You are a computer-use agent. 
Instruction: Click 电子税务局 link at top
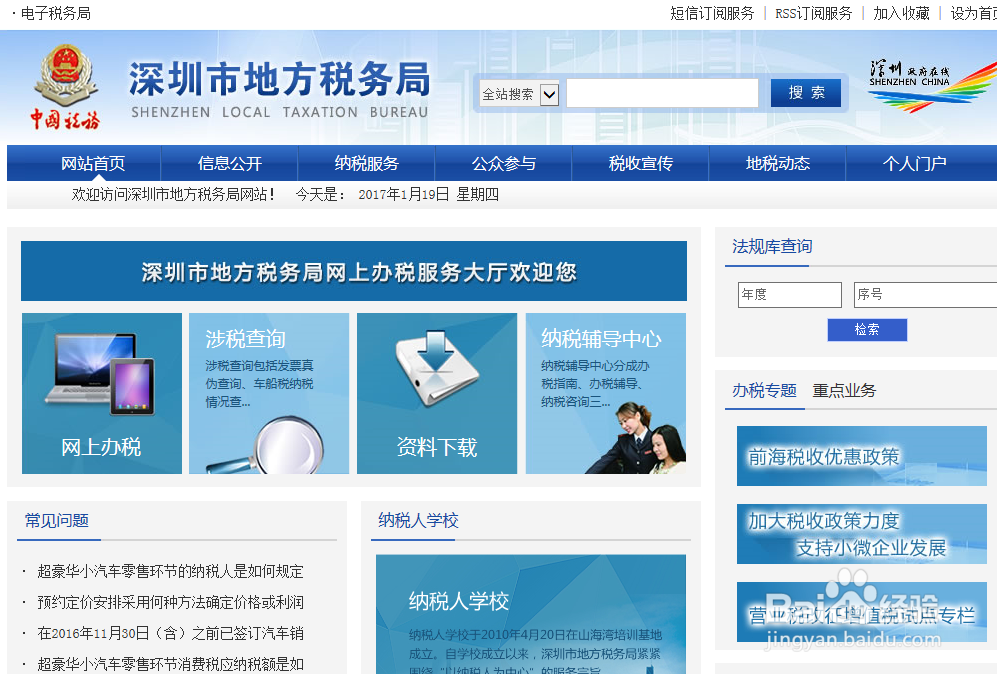pyautogui.click(x=55, y=13)
